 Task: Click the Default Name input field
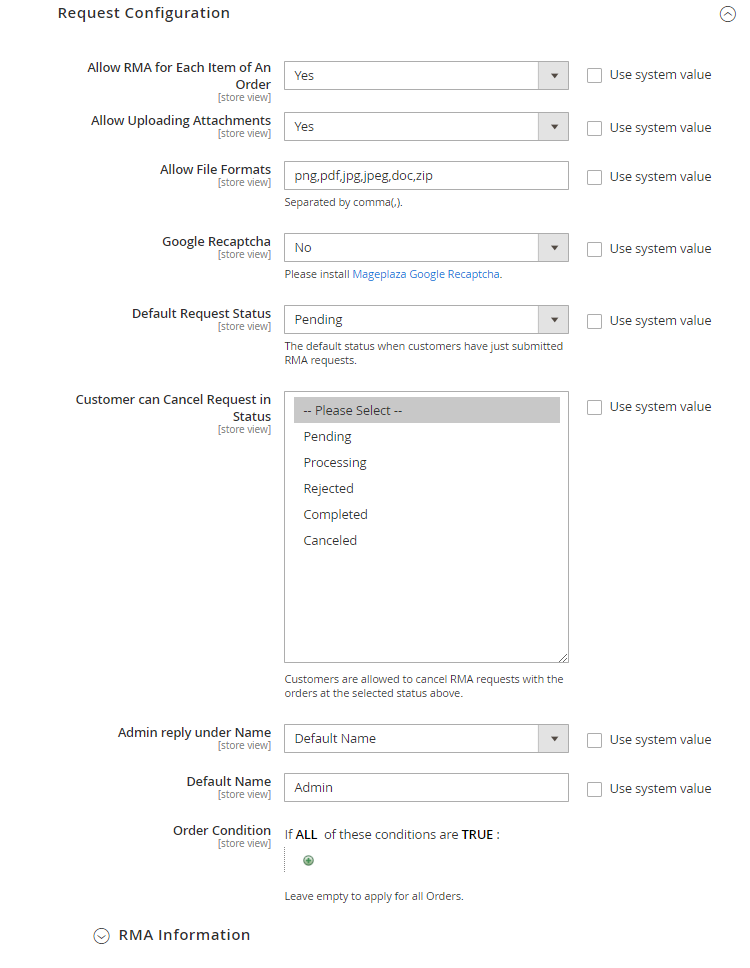[x=426, y=788]
